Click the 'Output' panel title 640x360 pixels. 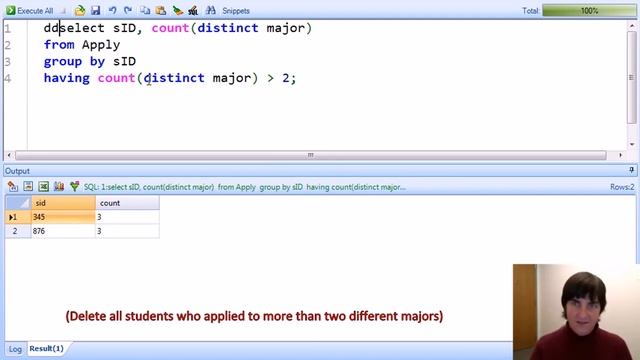(17, 171)
